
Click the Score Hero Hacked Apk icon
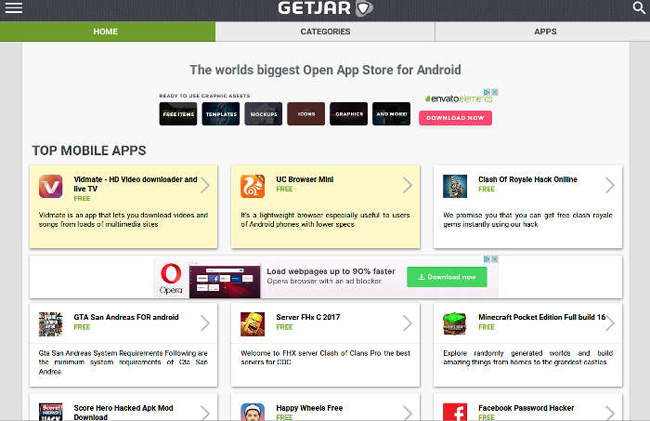51,412
